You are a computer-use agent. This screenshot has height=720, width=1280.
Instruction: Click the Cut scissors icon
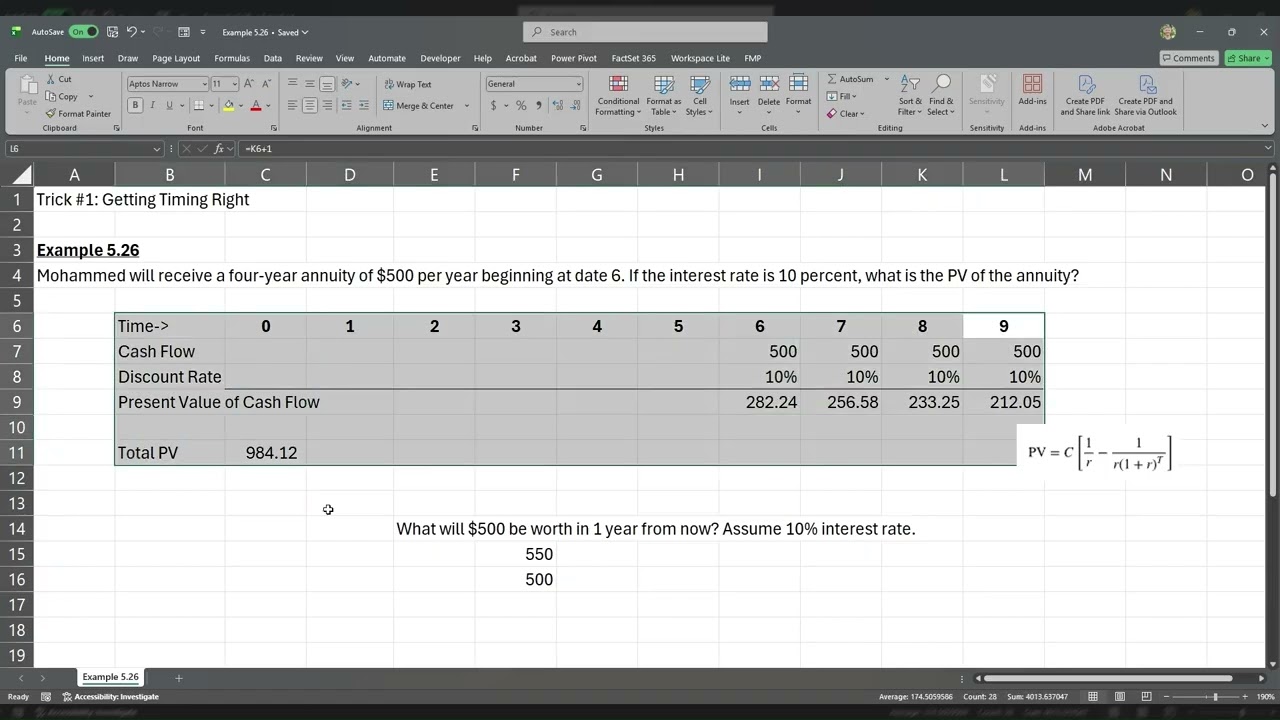coord(50,79)
